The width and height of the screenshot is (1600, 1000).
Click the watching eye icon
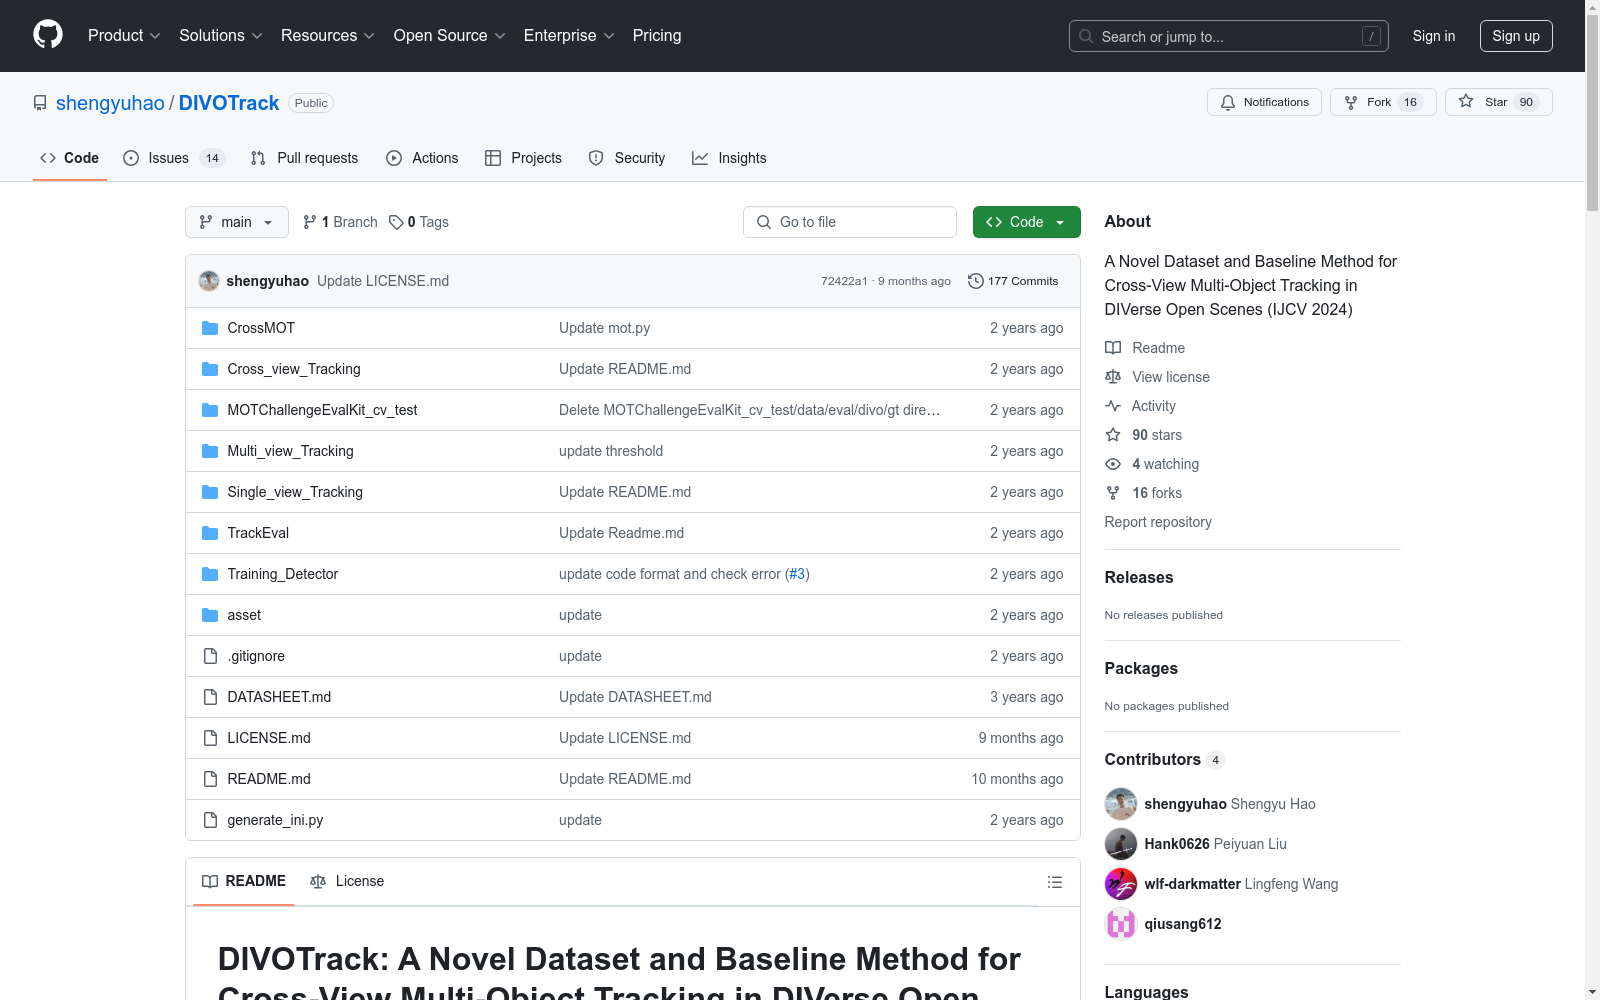1113,464
